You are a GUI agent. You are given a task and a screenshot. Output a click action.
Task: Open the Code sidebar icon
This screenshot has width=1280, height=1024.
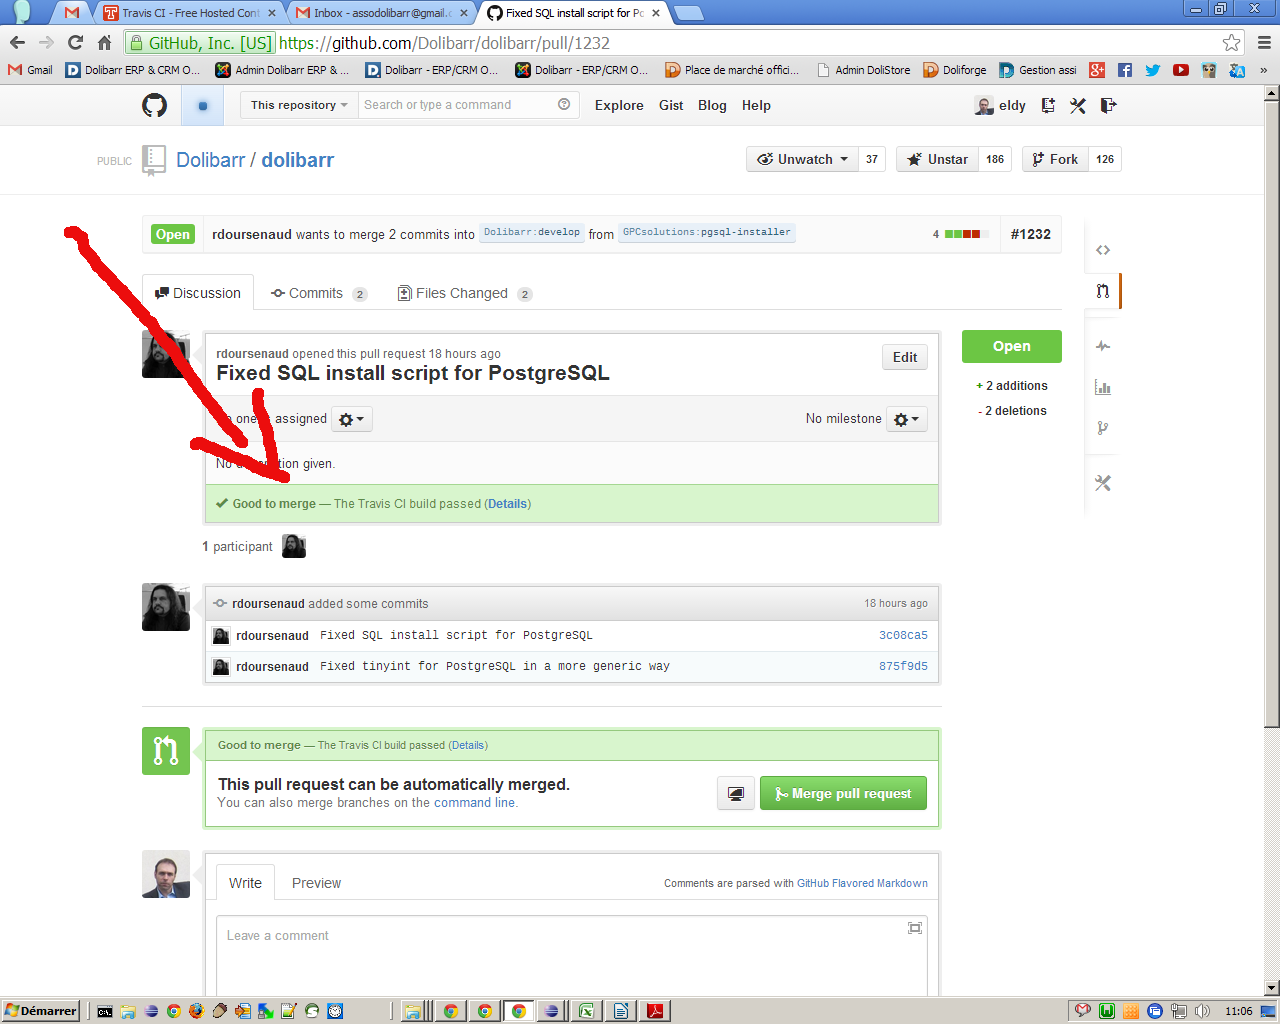coord(1102,250)
